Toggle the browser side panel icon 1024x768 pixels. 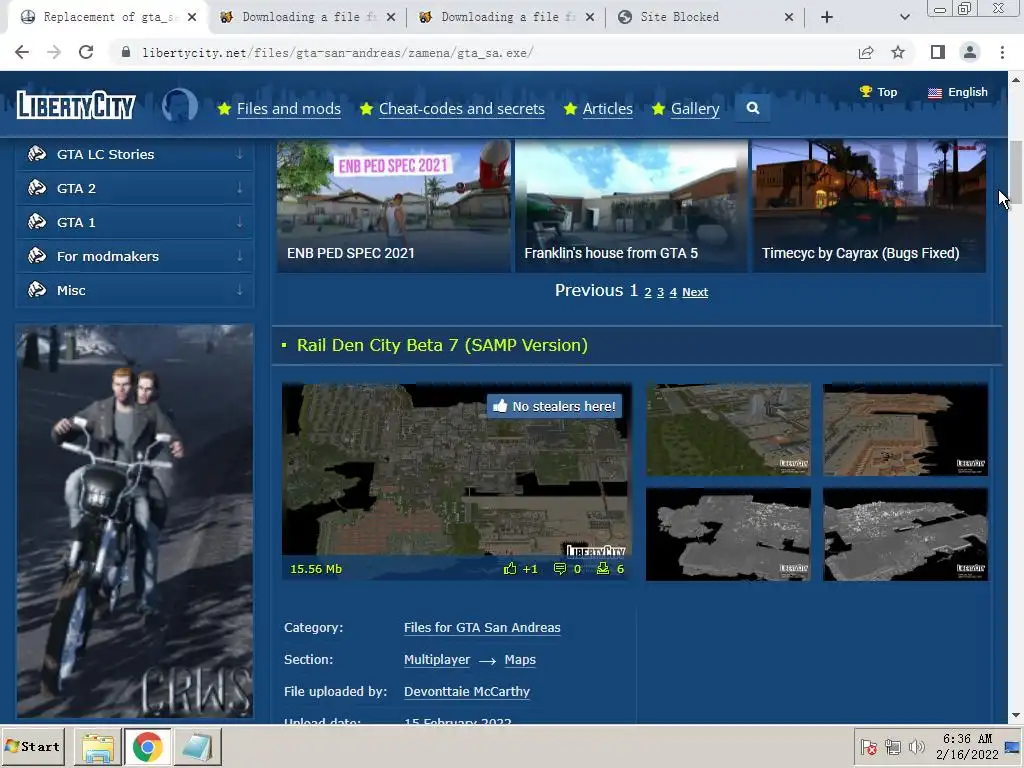pyautogui.click(x=938, y=52)
